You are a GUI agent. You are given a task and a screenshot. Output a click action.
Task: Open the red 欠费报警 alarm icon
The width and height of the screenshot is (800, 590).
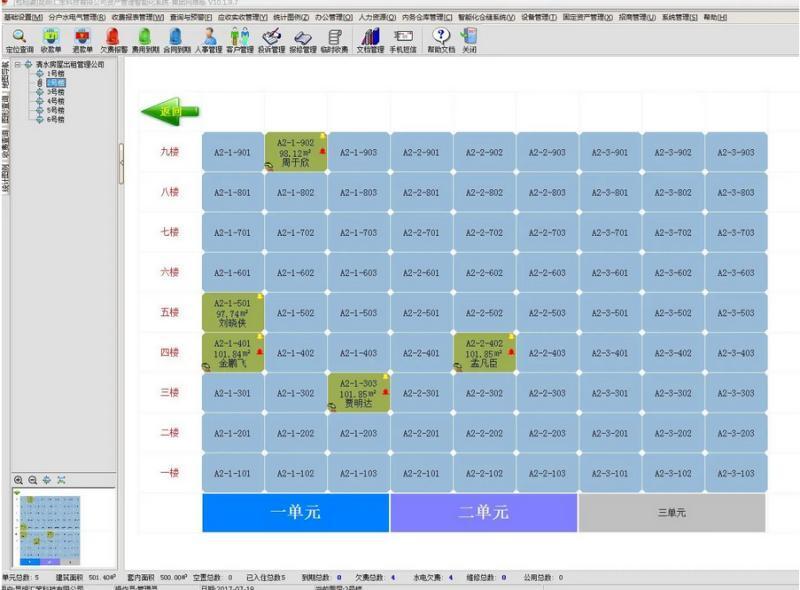click(113, 40)
